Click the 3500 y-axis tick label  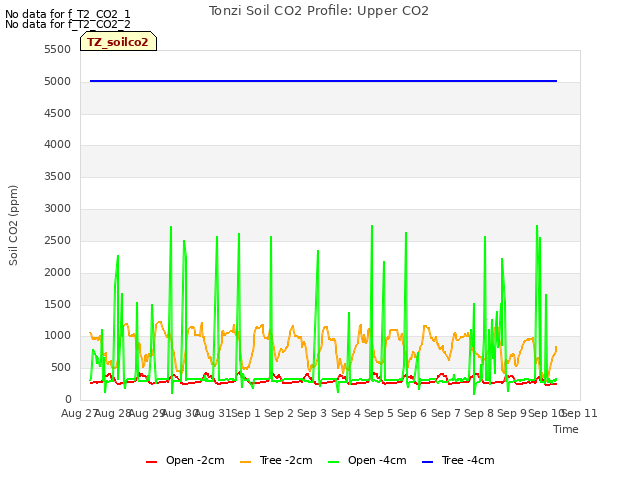58,177
